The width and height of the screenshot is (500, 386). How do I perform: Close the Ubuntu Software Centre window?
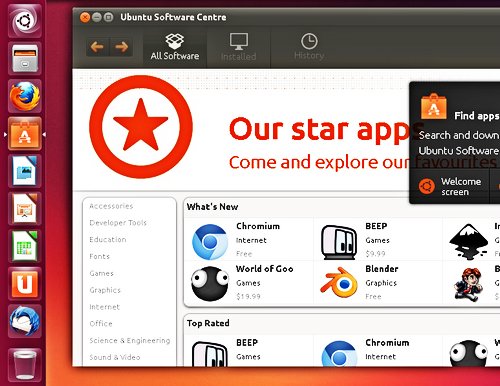click(x=85, y=17)
